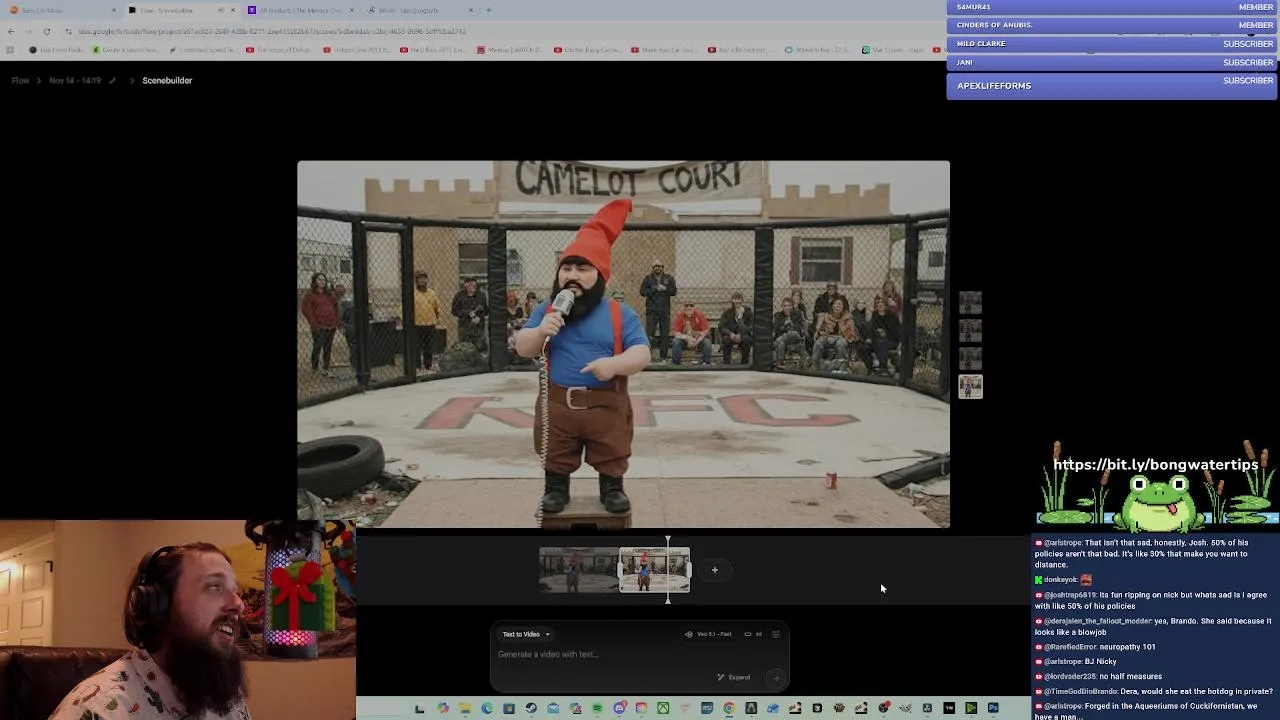Select the top thumbnail beside the preview
Image resolution: width=1280 pixels, height=720 pixels.
click(970, 302)
